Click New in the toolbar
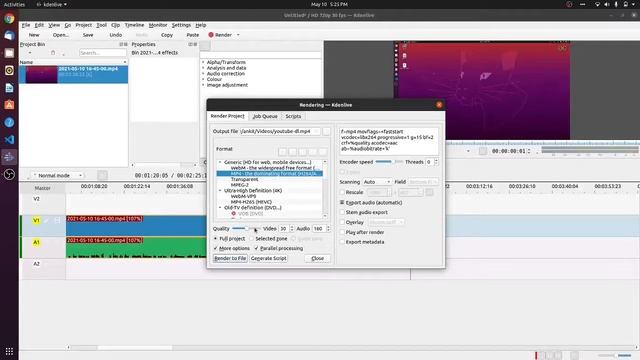This screenshot has height=360, width=640. [34, 35]
